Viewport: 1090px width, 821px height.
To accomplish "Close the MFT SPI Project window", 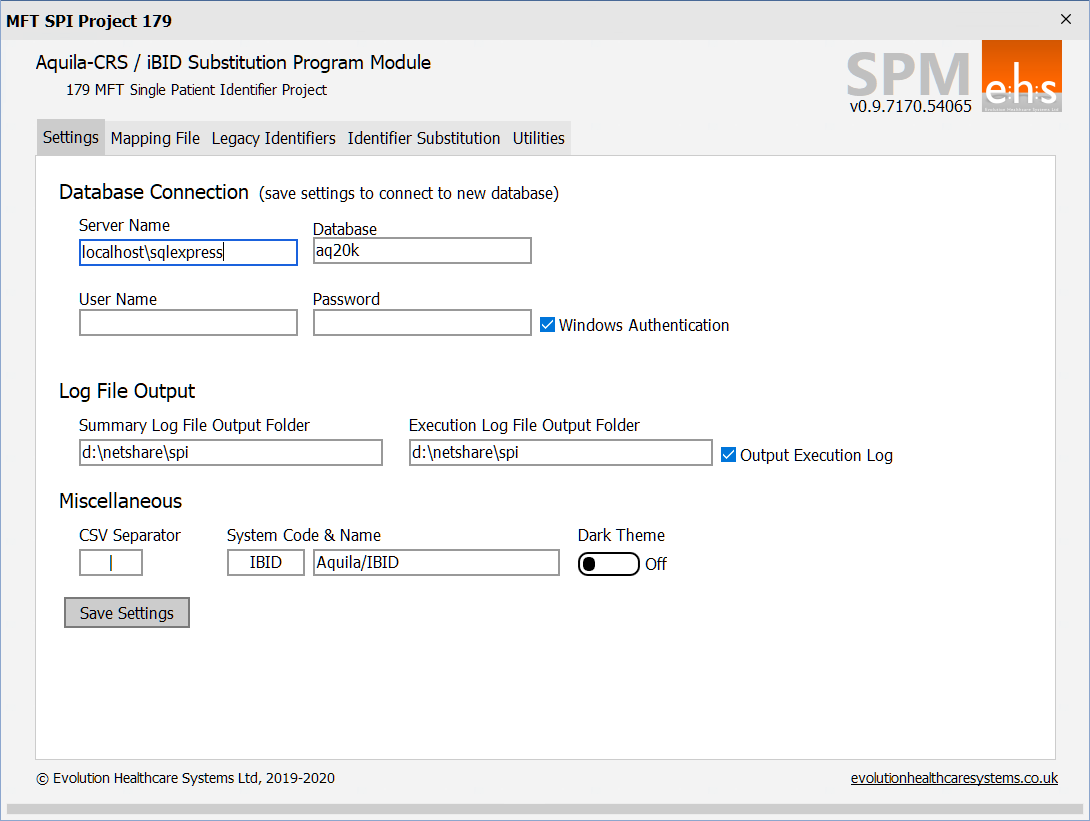I will pos(1065,19).
